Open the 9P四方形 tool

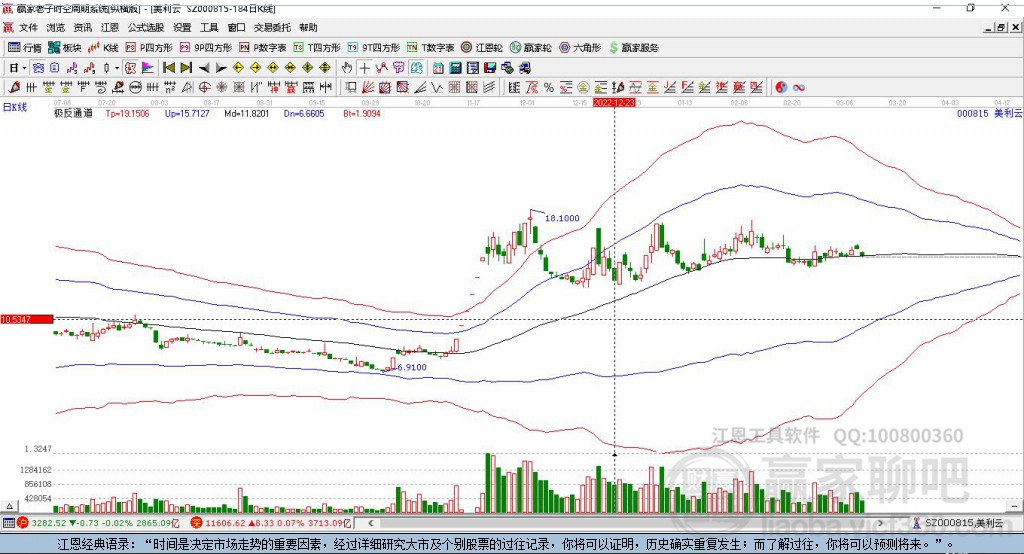pos(206,48)
